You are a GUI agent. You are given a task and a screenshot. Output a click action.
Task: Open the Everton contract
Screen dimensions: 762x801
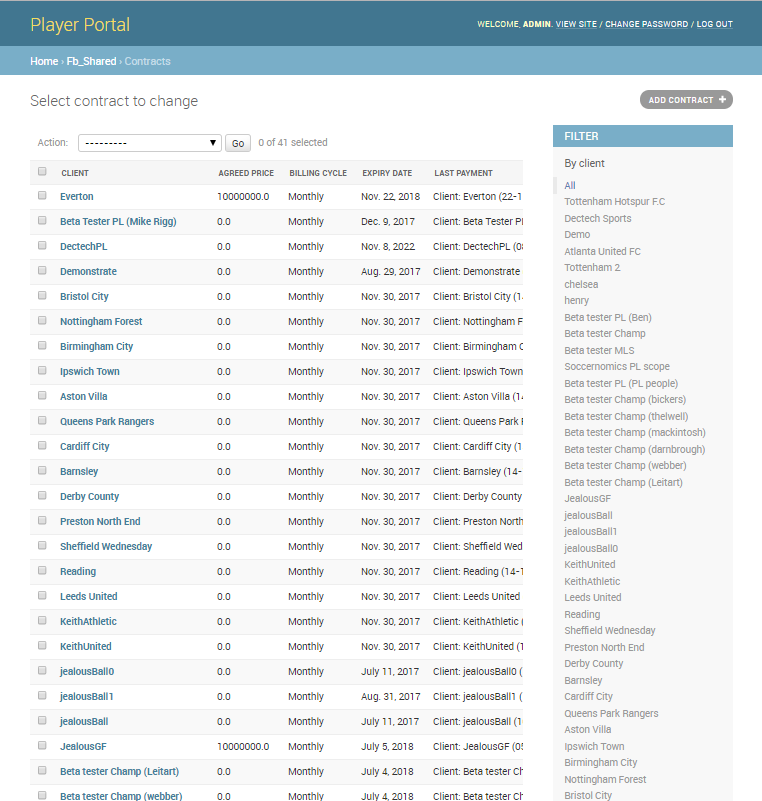(x=77, y=197)
